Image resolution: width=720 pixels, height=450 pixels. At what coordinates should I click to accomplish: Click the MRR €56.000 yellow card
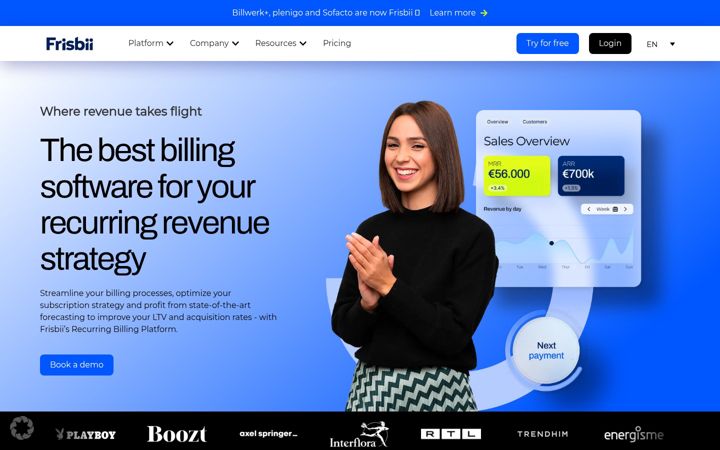[517, 176]
